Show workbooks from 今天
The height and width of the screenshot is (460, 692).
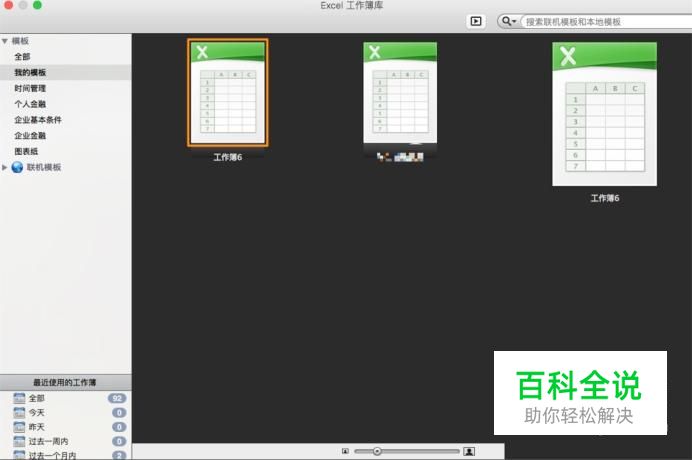tap(37, 413)
